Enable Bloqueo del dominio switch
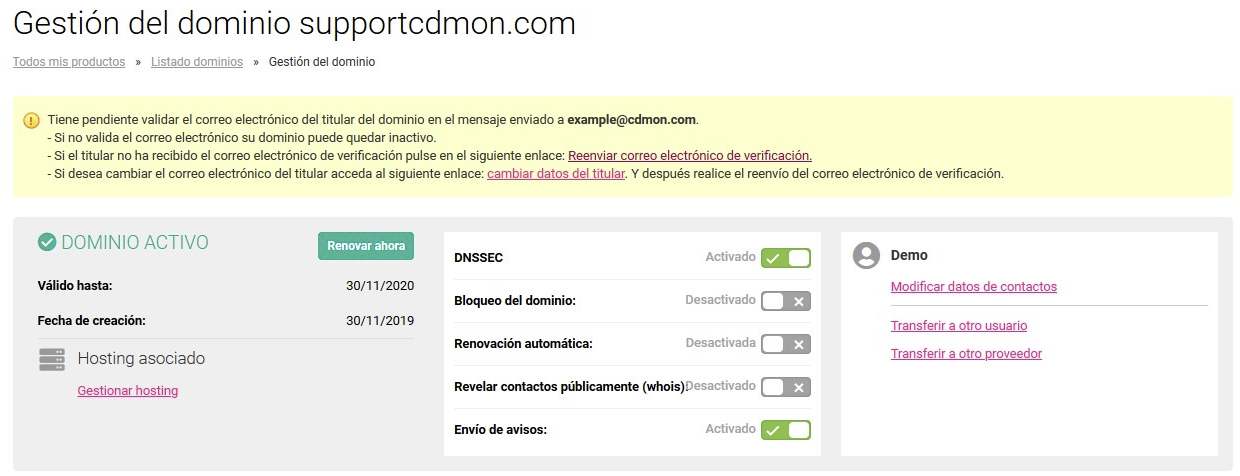The width and height of the screenshot is (1240, 476). pos(786,301)
